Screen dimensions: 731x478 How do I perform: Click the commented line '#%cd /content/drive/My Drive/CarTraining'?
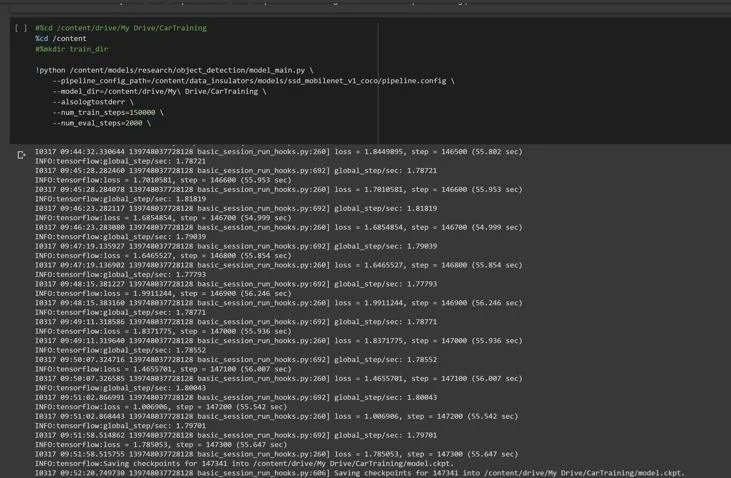click(x=121, y=28)
